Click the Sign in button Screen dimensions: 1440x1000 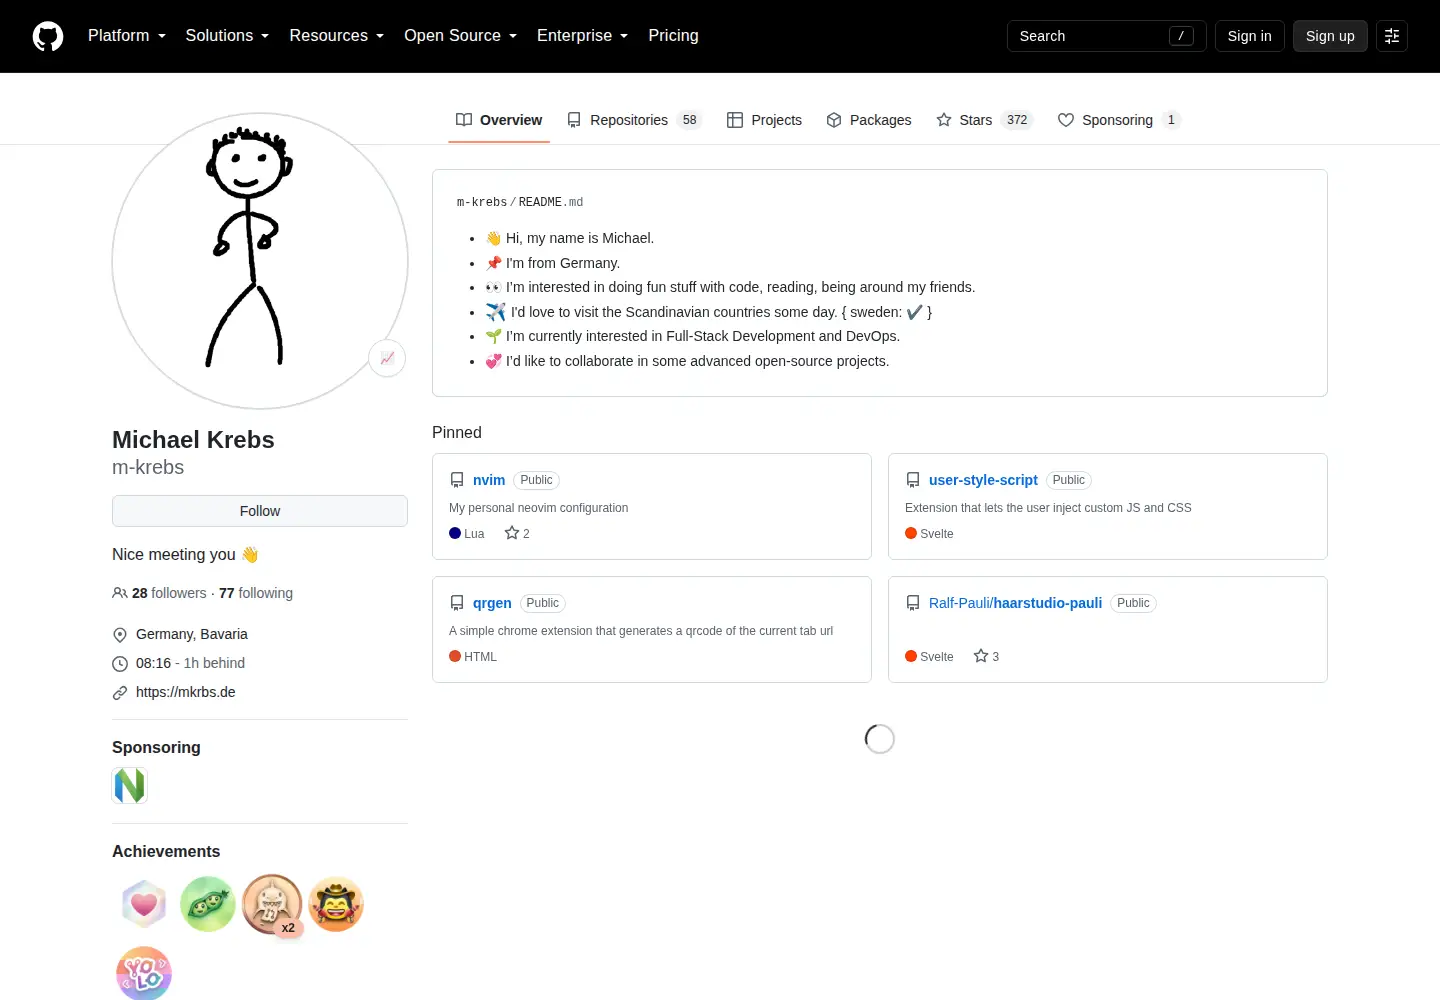click(1250, 36)
